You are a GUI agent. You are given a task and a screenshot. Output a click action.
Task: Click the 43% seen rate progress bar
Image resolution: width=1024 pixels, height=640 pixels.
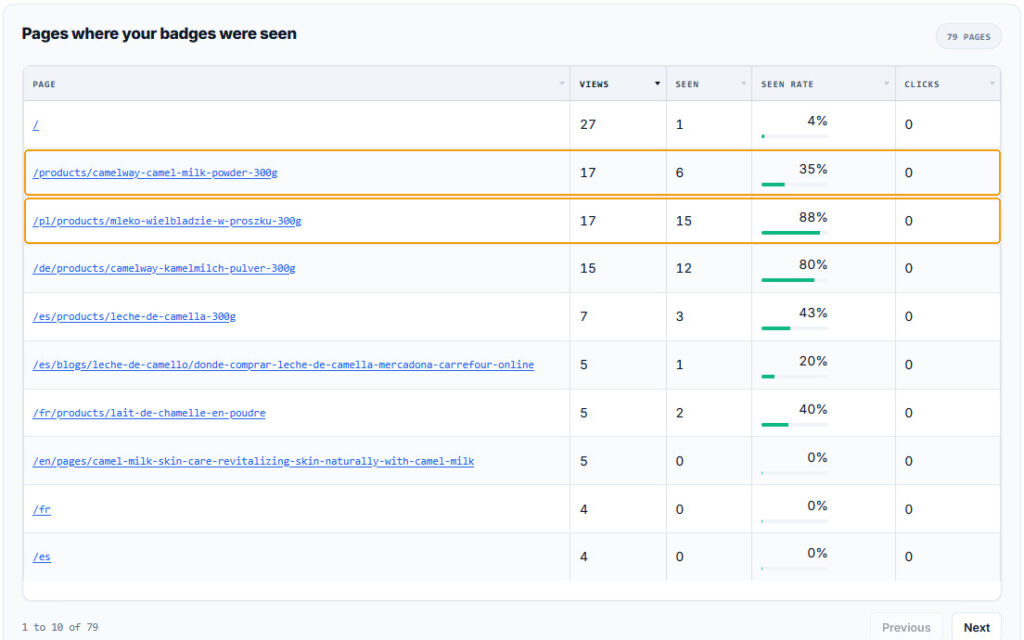point(794,328)
